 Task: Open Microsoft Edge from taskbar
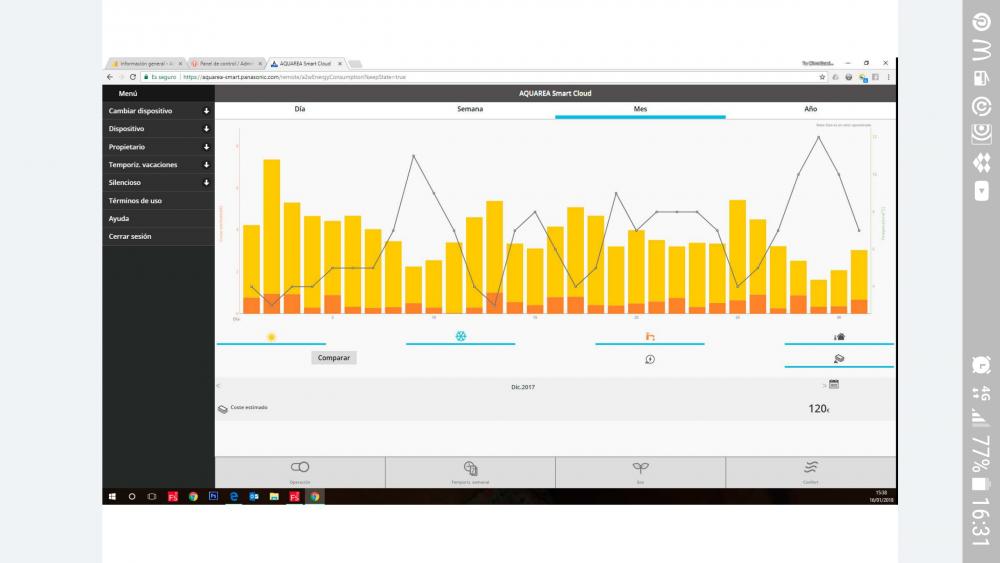click(x=233, y=497)
